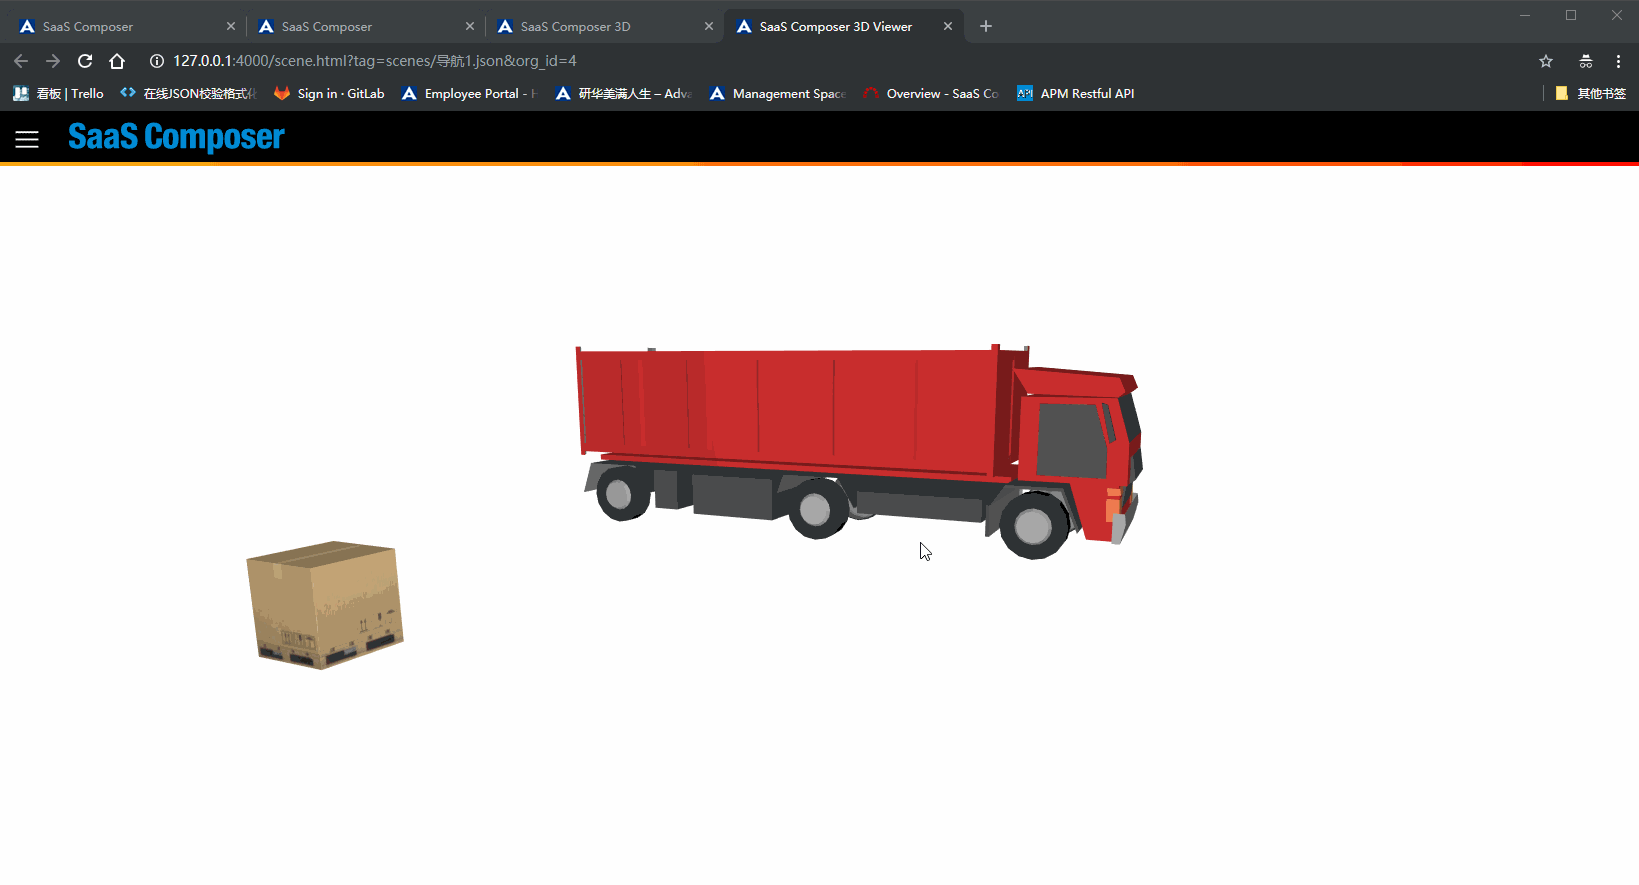Image resolution: width=1639 pixels, height=885 pixels.
Task: Open the Employee Portal bookmark
Action: pos(469,93)
